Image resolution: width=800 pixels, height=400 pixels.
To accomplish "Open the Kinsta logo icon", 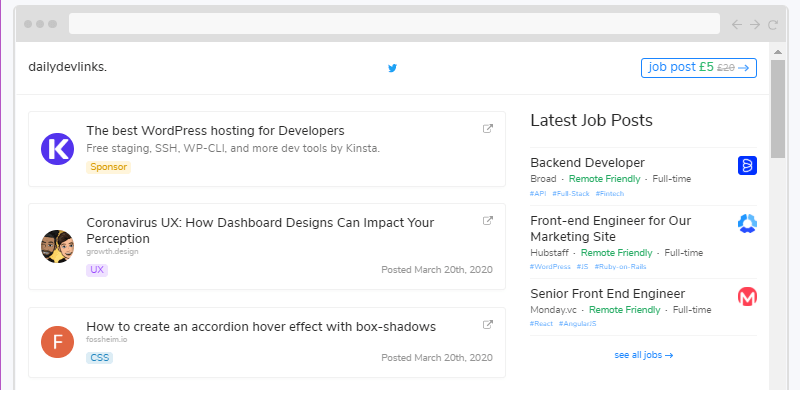I will tap(58, 149).
